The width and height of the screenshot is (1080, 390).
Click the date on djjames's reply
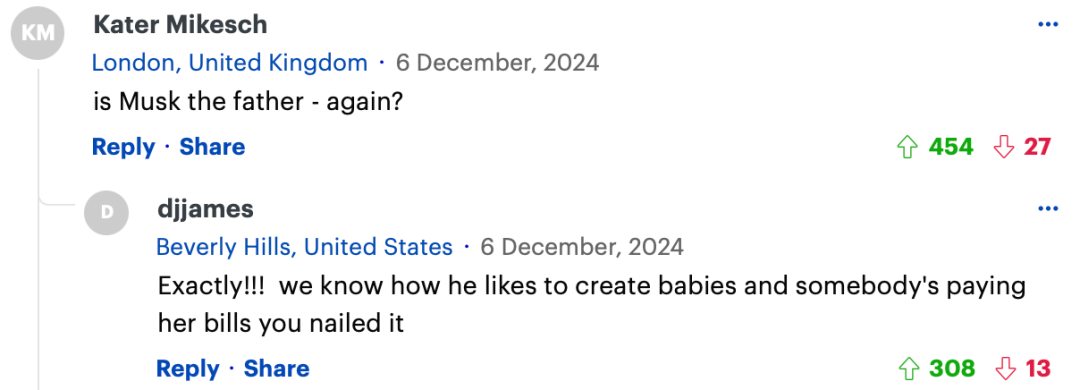click(x=582, y=247)
